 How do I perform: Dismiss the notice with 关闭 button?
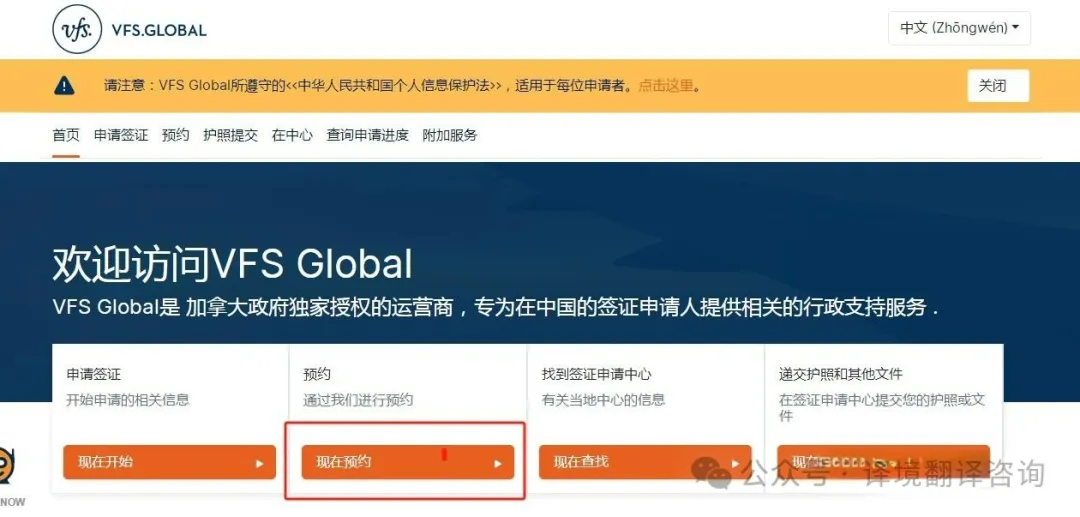pyautogui.click(x=998, y=86)
